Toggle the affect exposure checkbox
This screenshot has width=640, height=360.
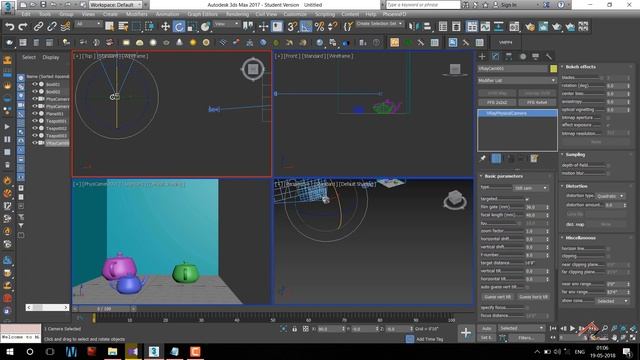pos(608,125)
